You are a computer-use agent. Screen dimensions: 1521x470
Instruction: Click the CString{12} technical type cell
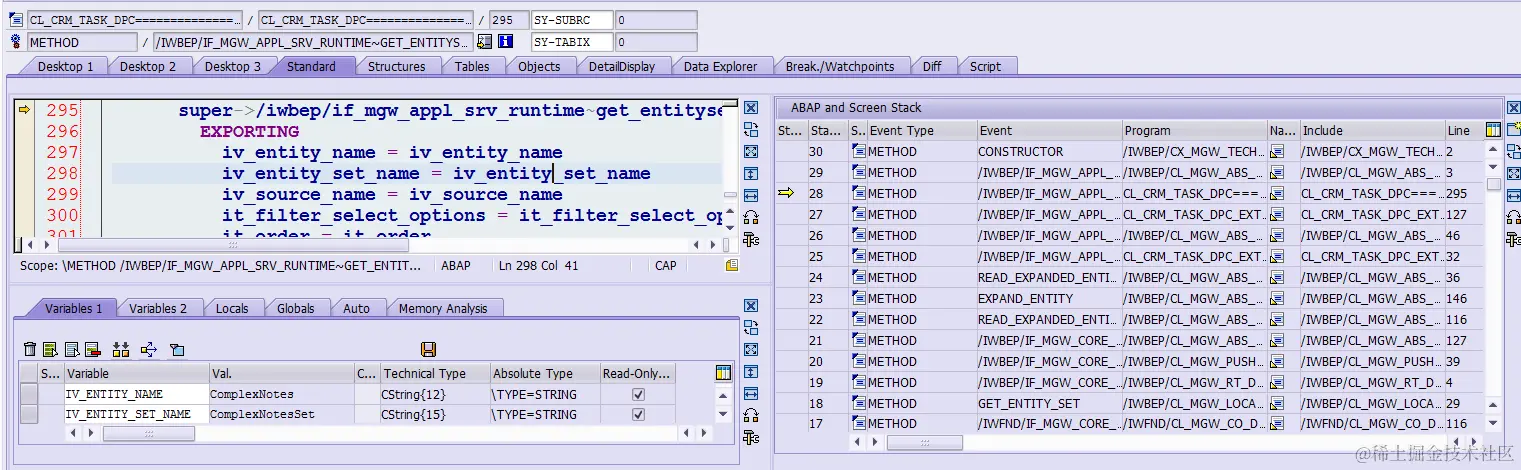point(435,395)
